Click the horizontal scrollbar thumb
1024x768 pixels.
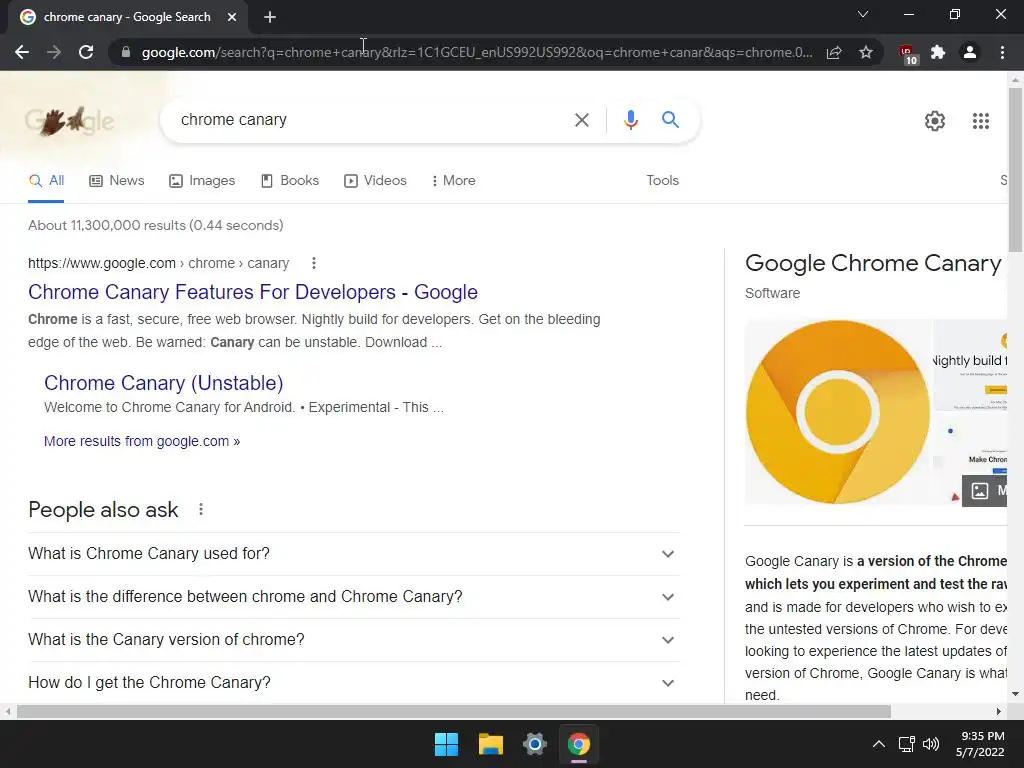point(454,711)
